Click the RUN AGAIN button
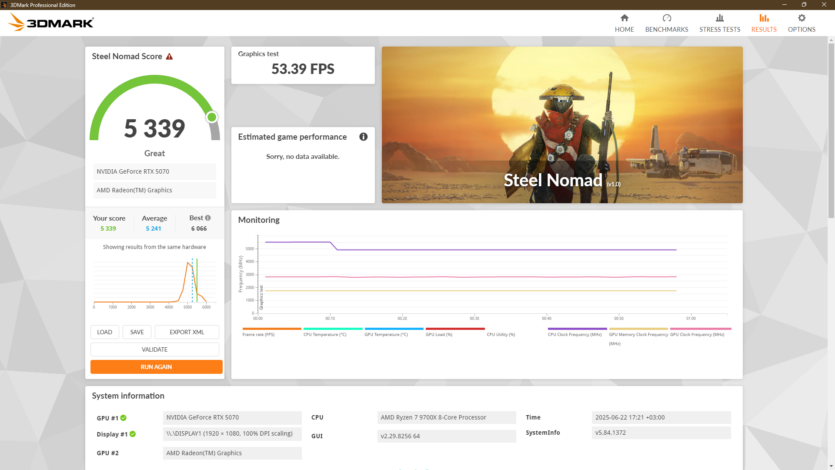The height and width of the screenshot is (470, 835). [156, 367]
